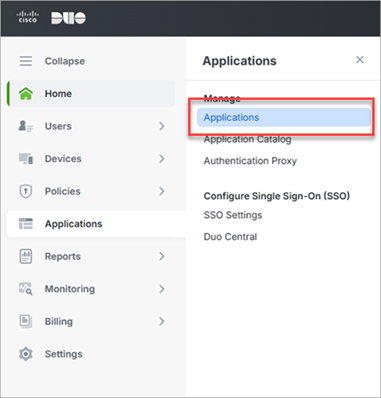Click the Reports chart icon
The width and height of the screenshot is (381, 398).
[26, 256]
